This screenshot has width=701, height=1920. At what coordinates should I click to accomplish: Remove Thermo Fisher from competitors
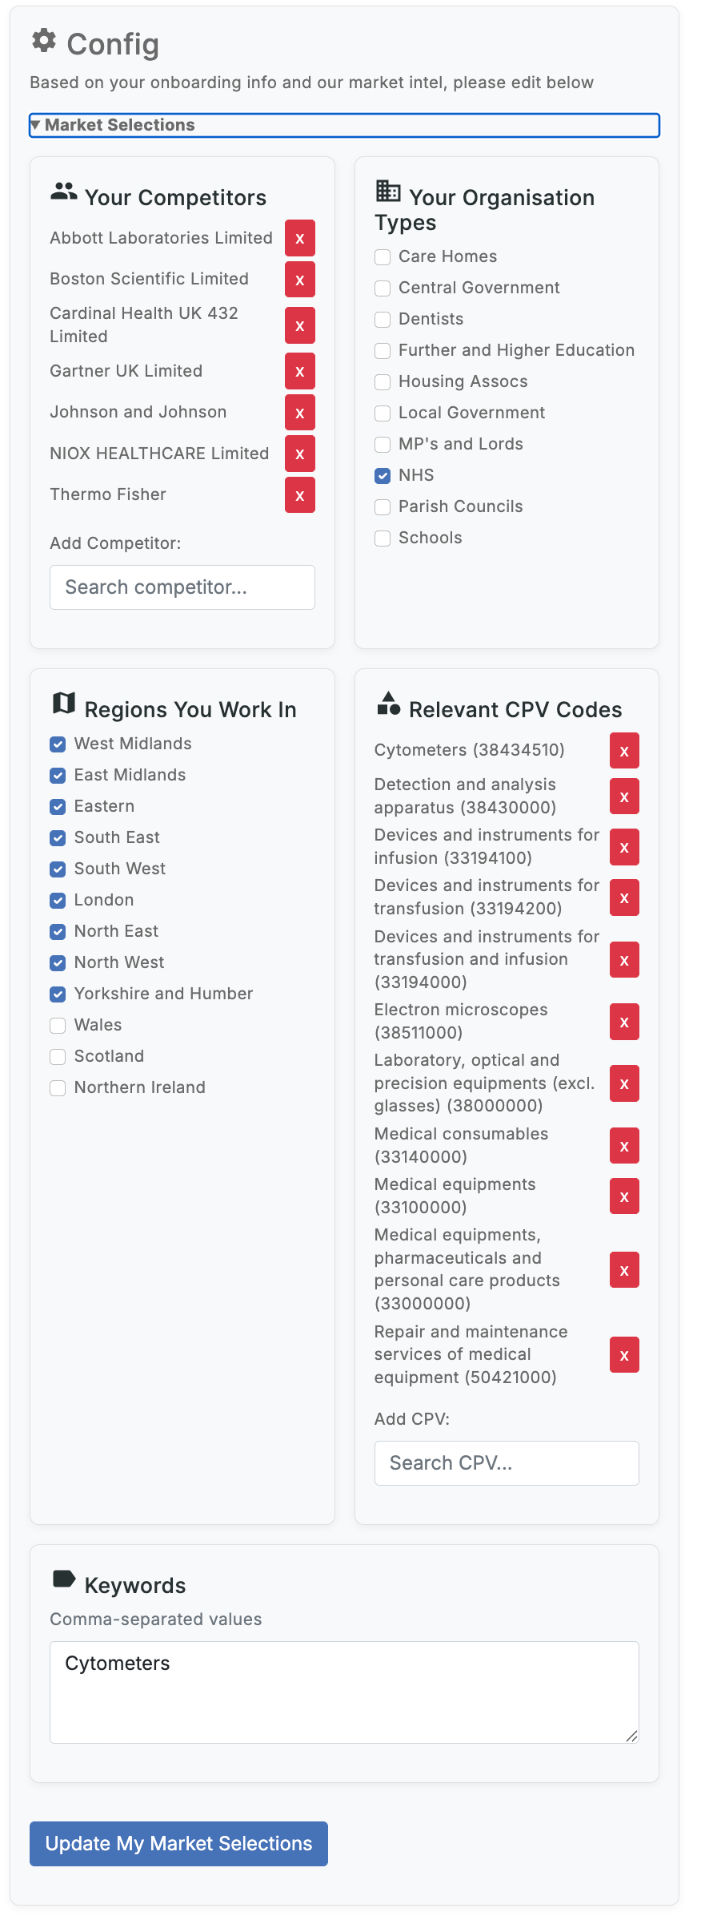click(x=300, y=495)
